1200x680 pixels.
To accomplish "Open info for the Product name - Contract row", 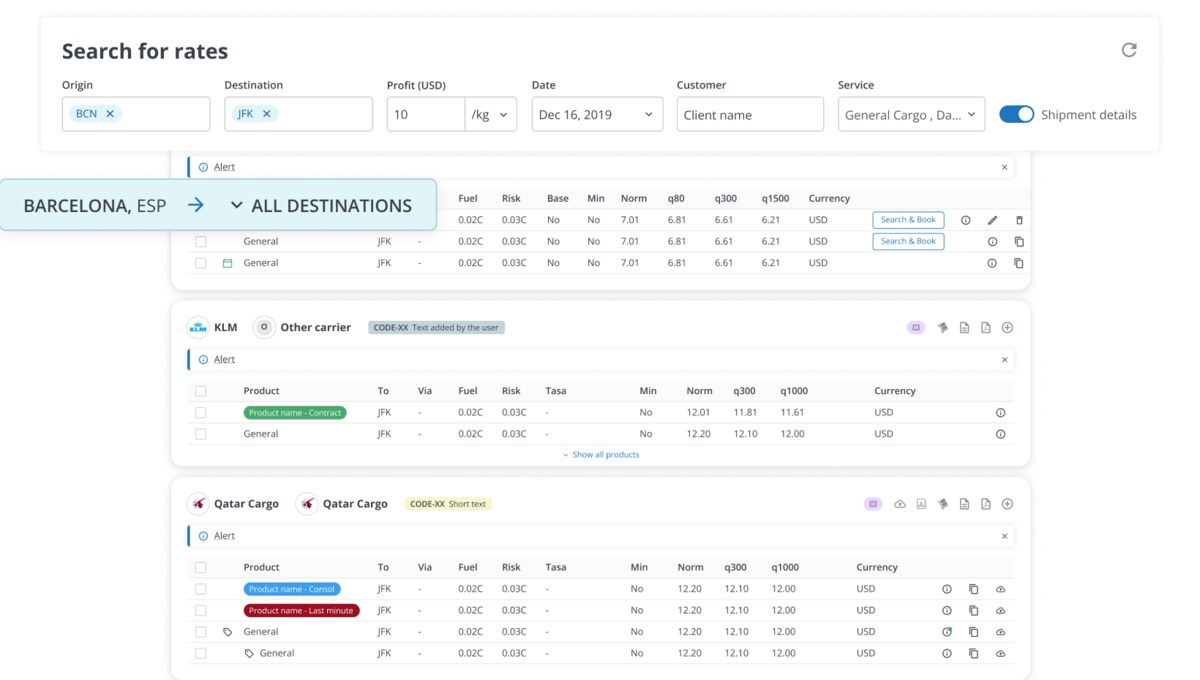I will point(1000,413).
